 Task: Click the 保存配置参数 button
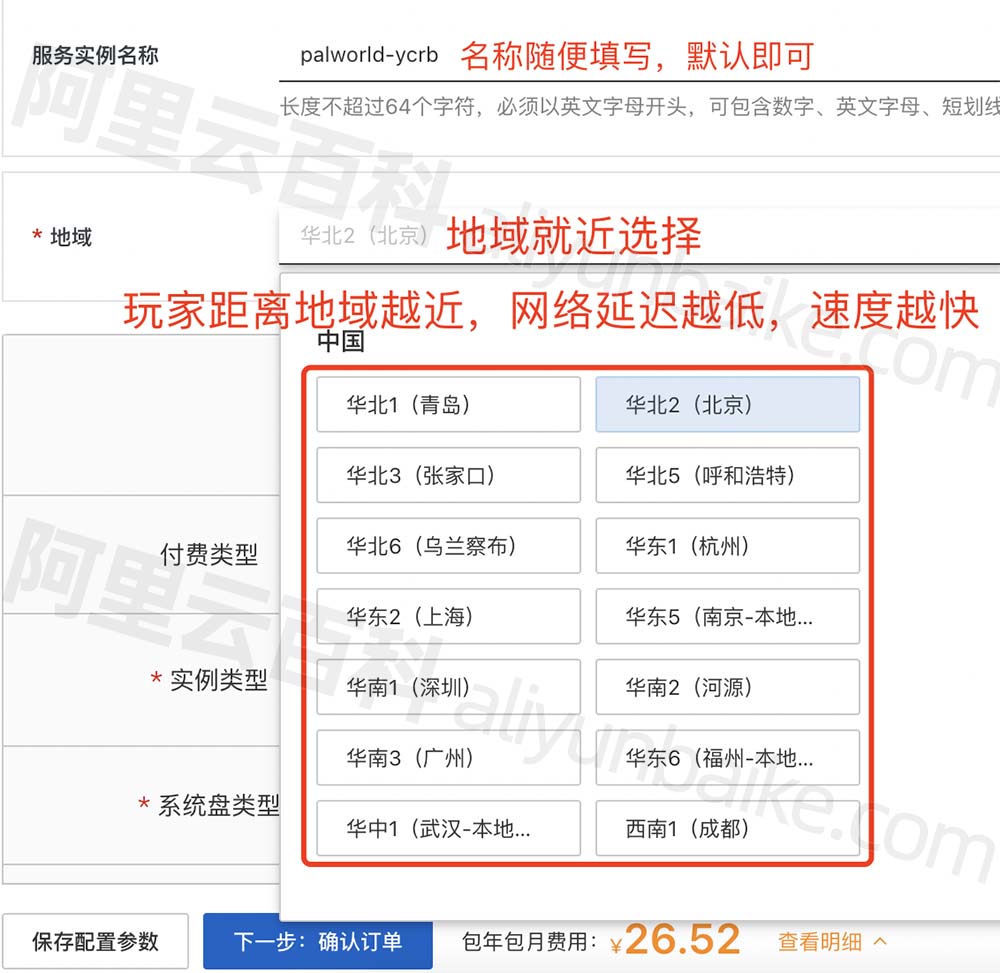[x=95, y=939]
